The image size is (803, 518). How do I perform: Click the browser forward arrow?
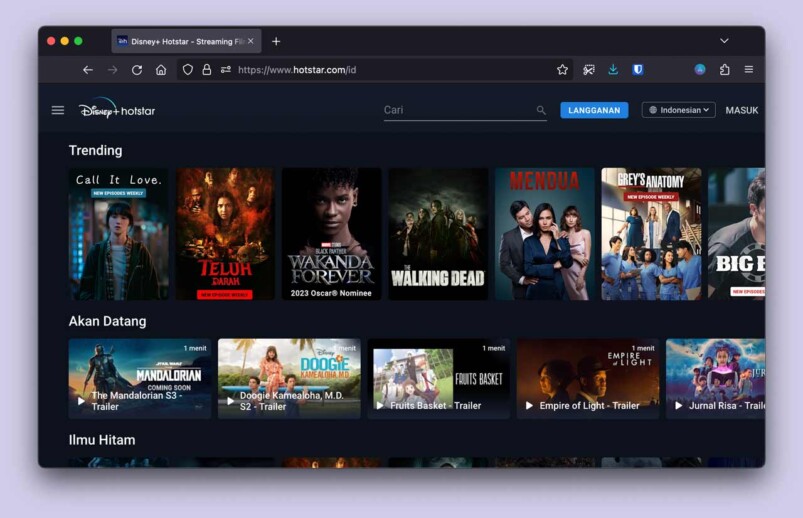[112, 70]
